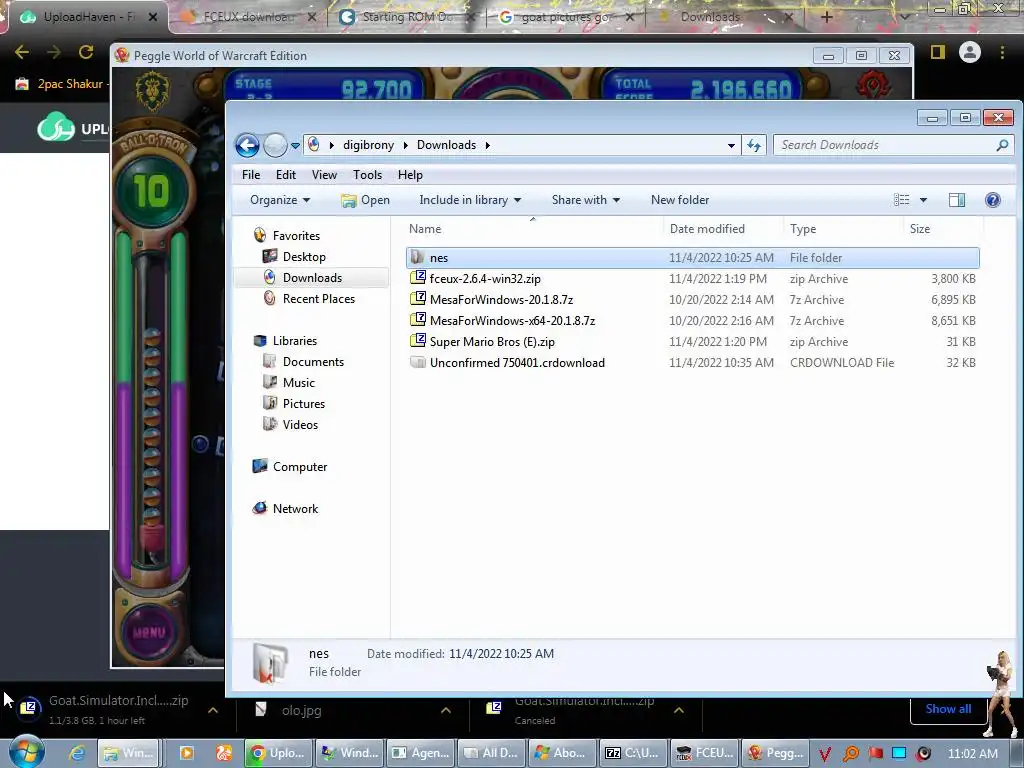Select Super Mario Bros (E).zip
The width and height of the screenshot is (1024, 768).
(692, 342)
